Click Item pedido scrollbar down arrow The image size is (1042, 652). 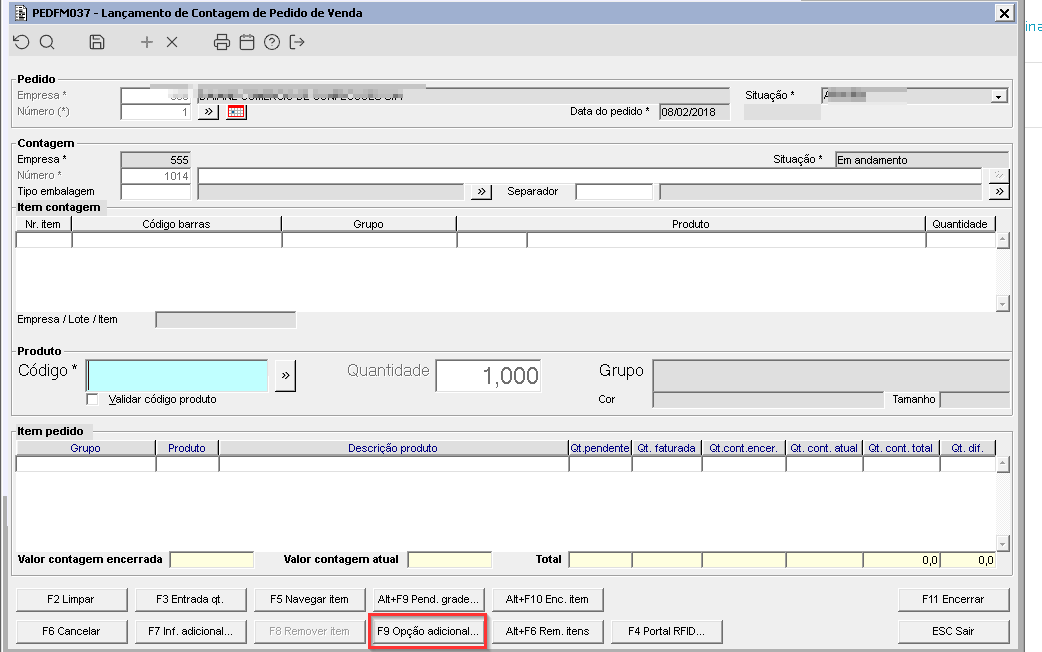(x=1003, y=543)
